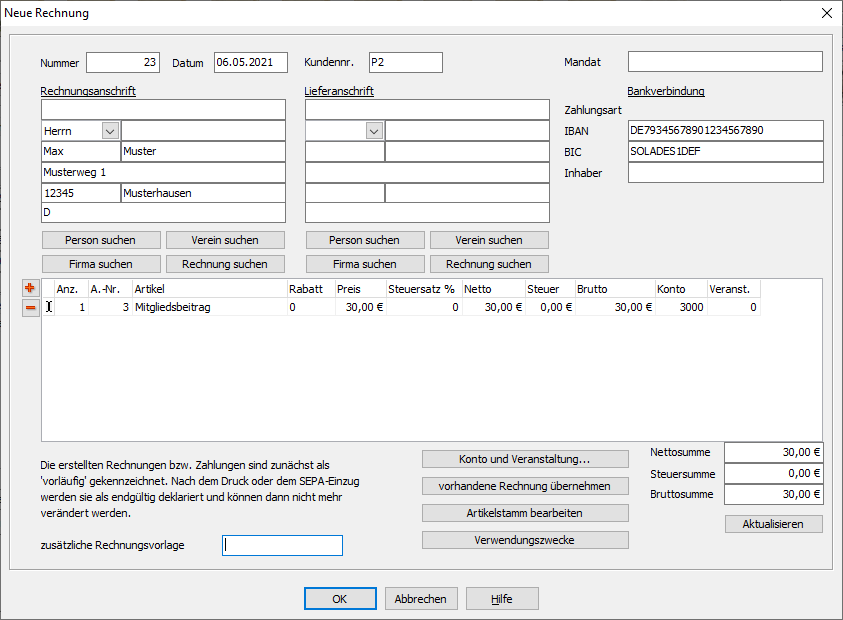The height and width of the screenshot is (620, 843).
Task: Open the delivery address salutation dropdown
Action: [x=374, y=131]
